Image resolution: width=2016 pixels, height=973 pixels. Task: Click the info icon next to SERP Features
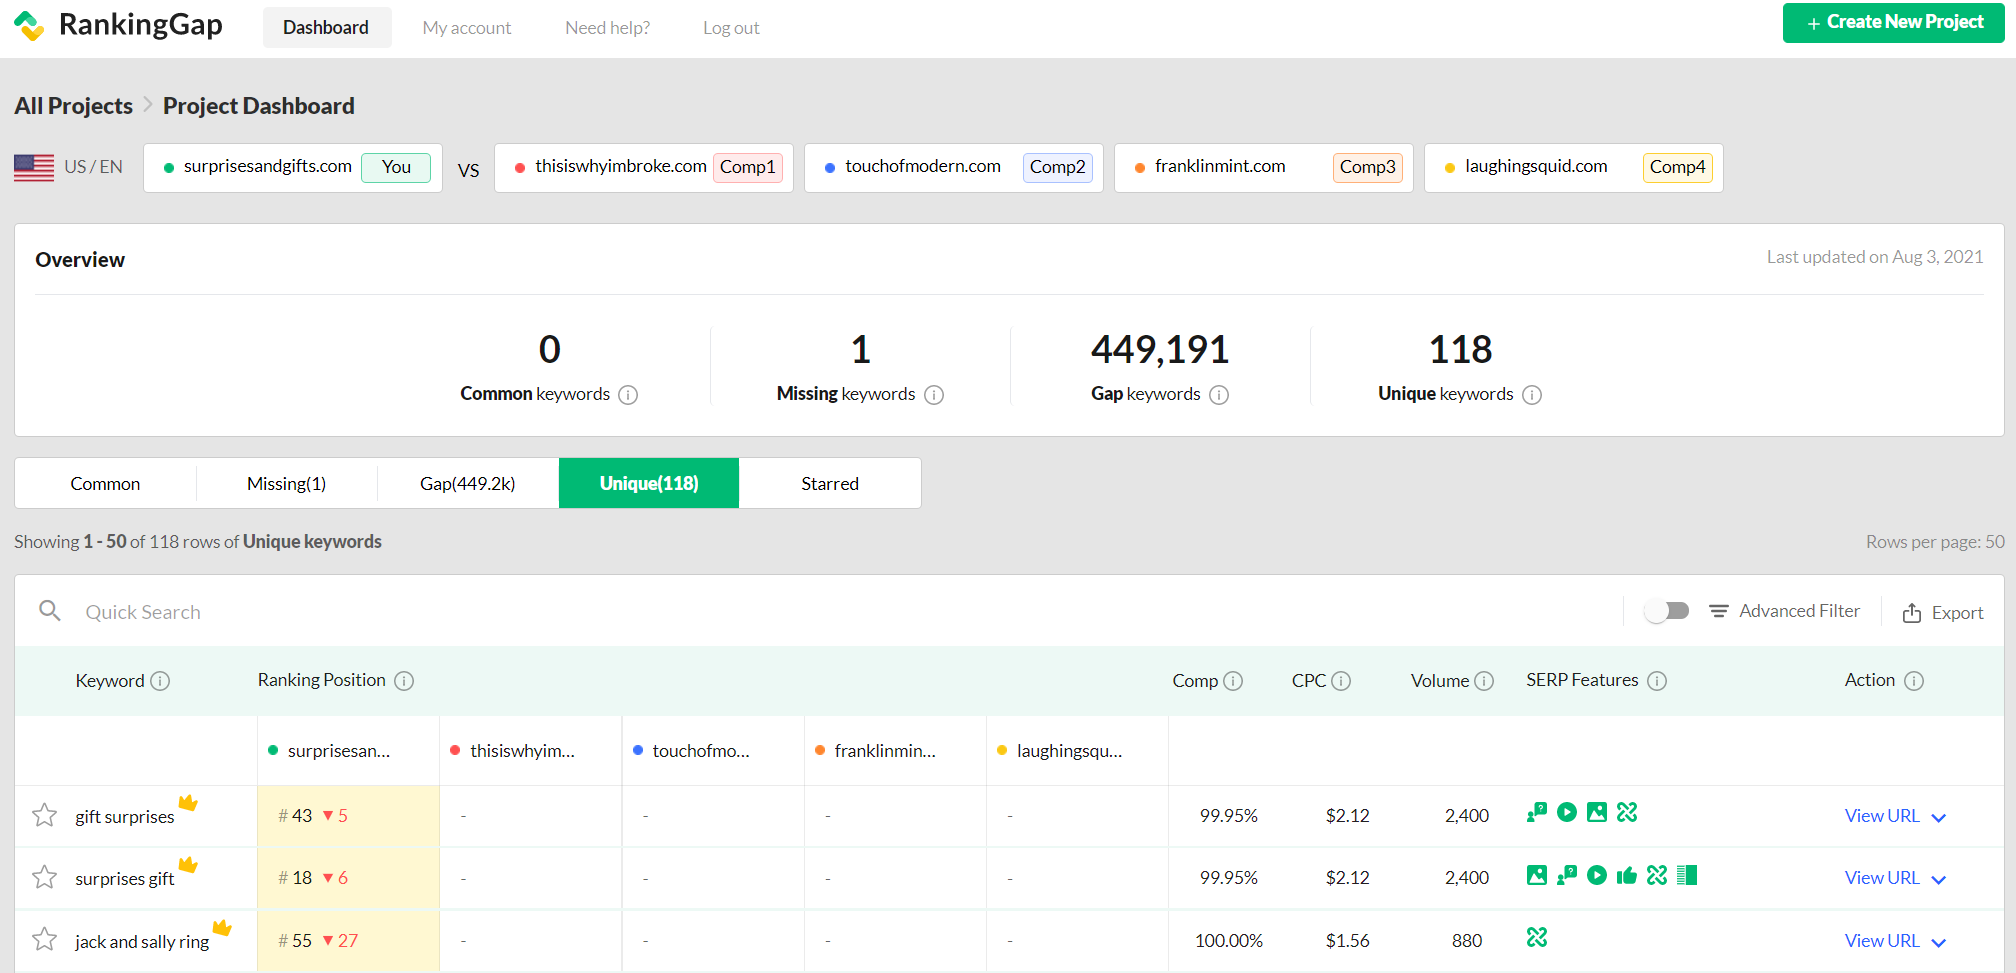[1657, 681]
